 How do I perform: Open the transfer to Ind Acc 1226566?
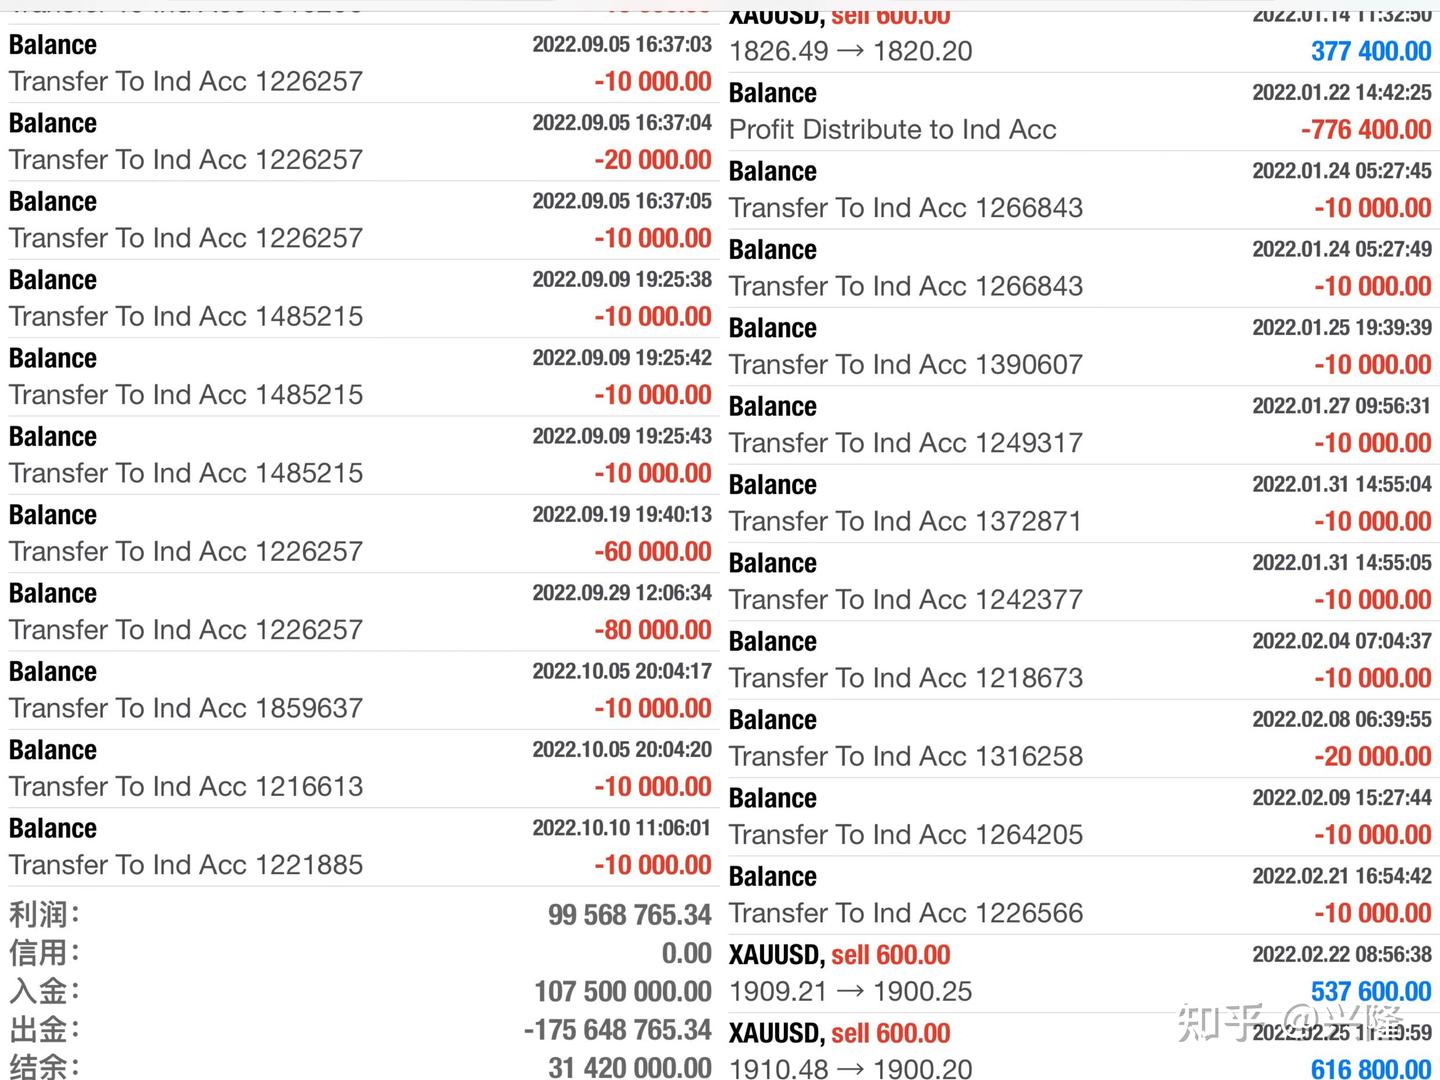pos(906,913)
